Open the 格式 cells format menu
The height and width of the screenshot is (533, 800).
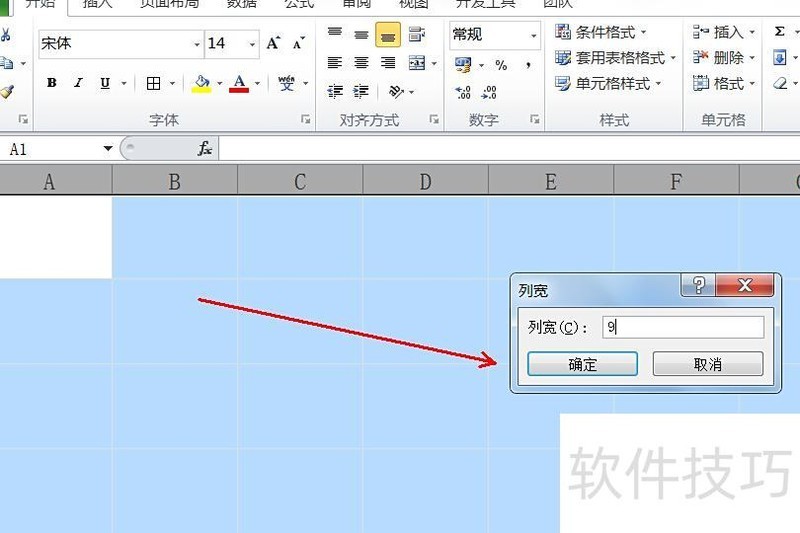tap(724, 83)
